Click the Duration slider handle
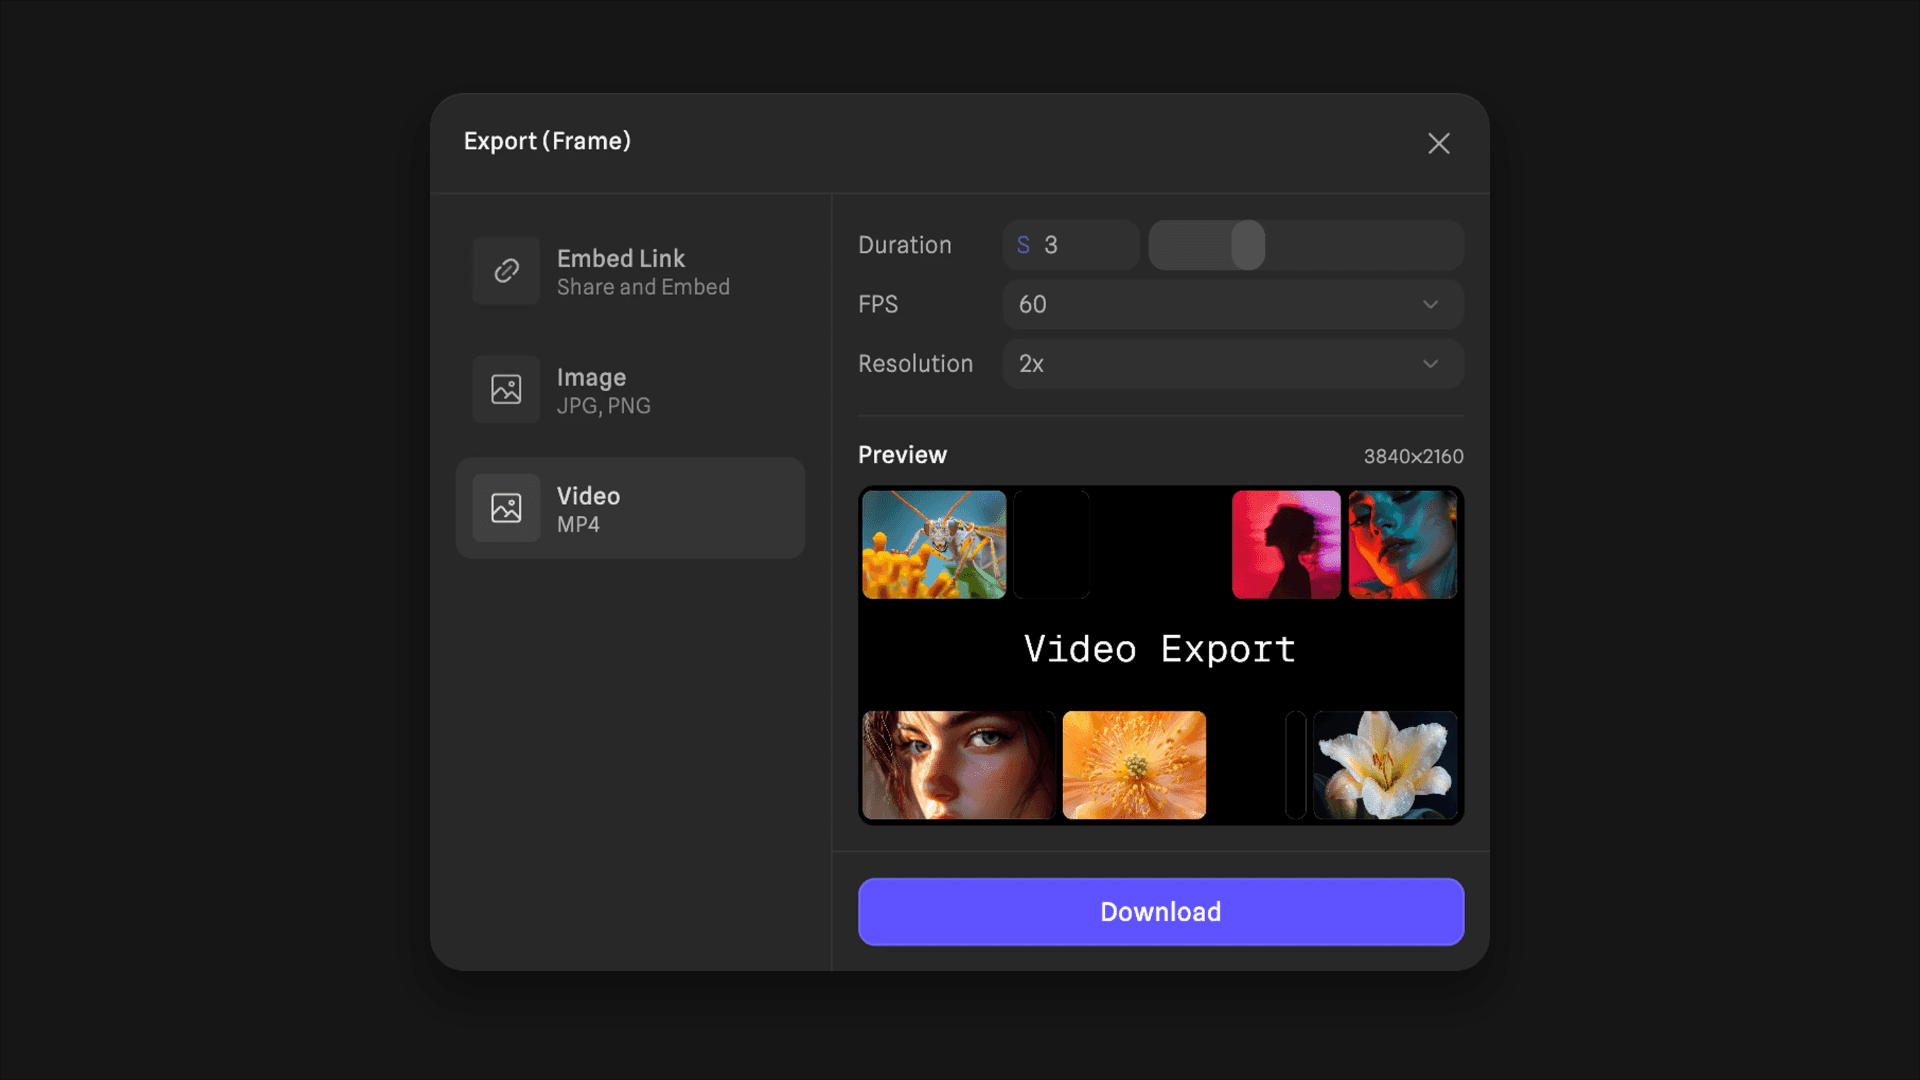Viewport: 1920px width, 1080px height. (1248, 245)
